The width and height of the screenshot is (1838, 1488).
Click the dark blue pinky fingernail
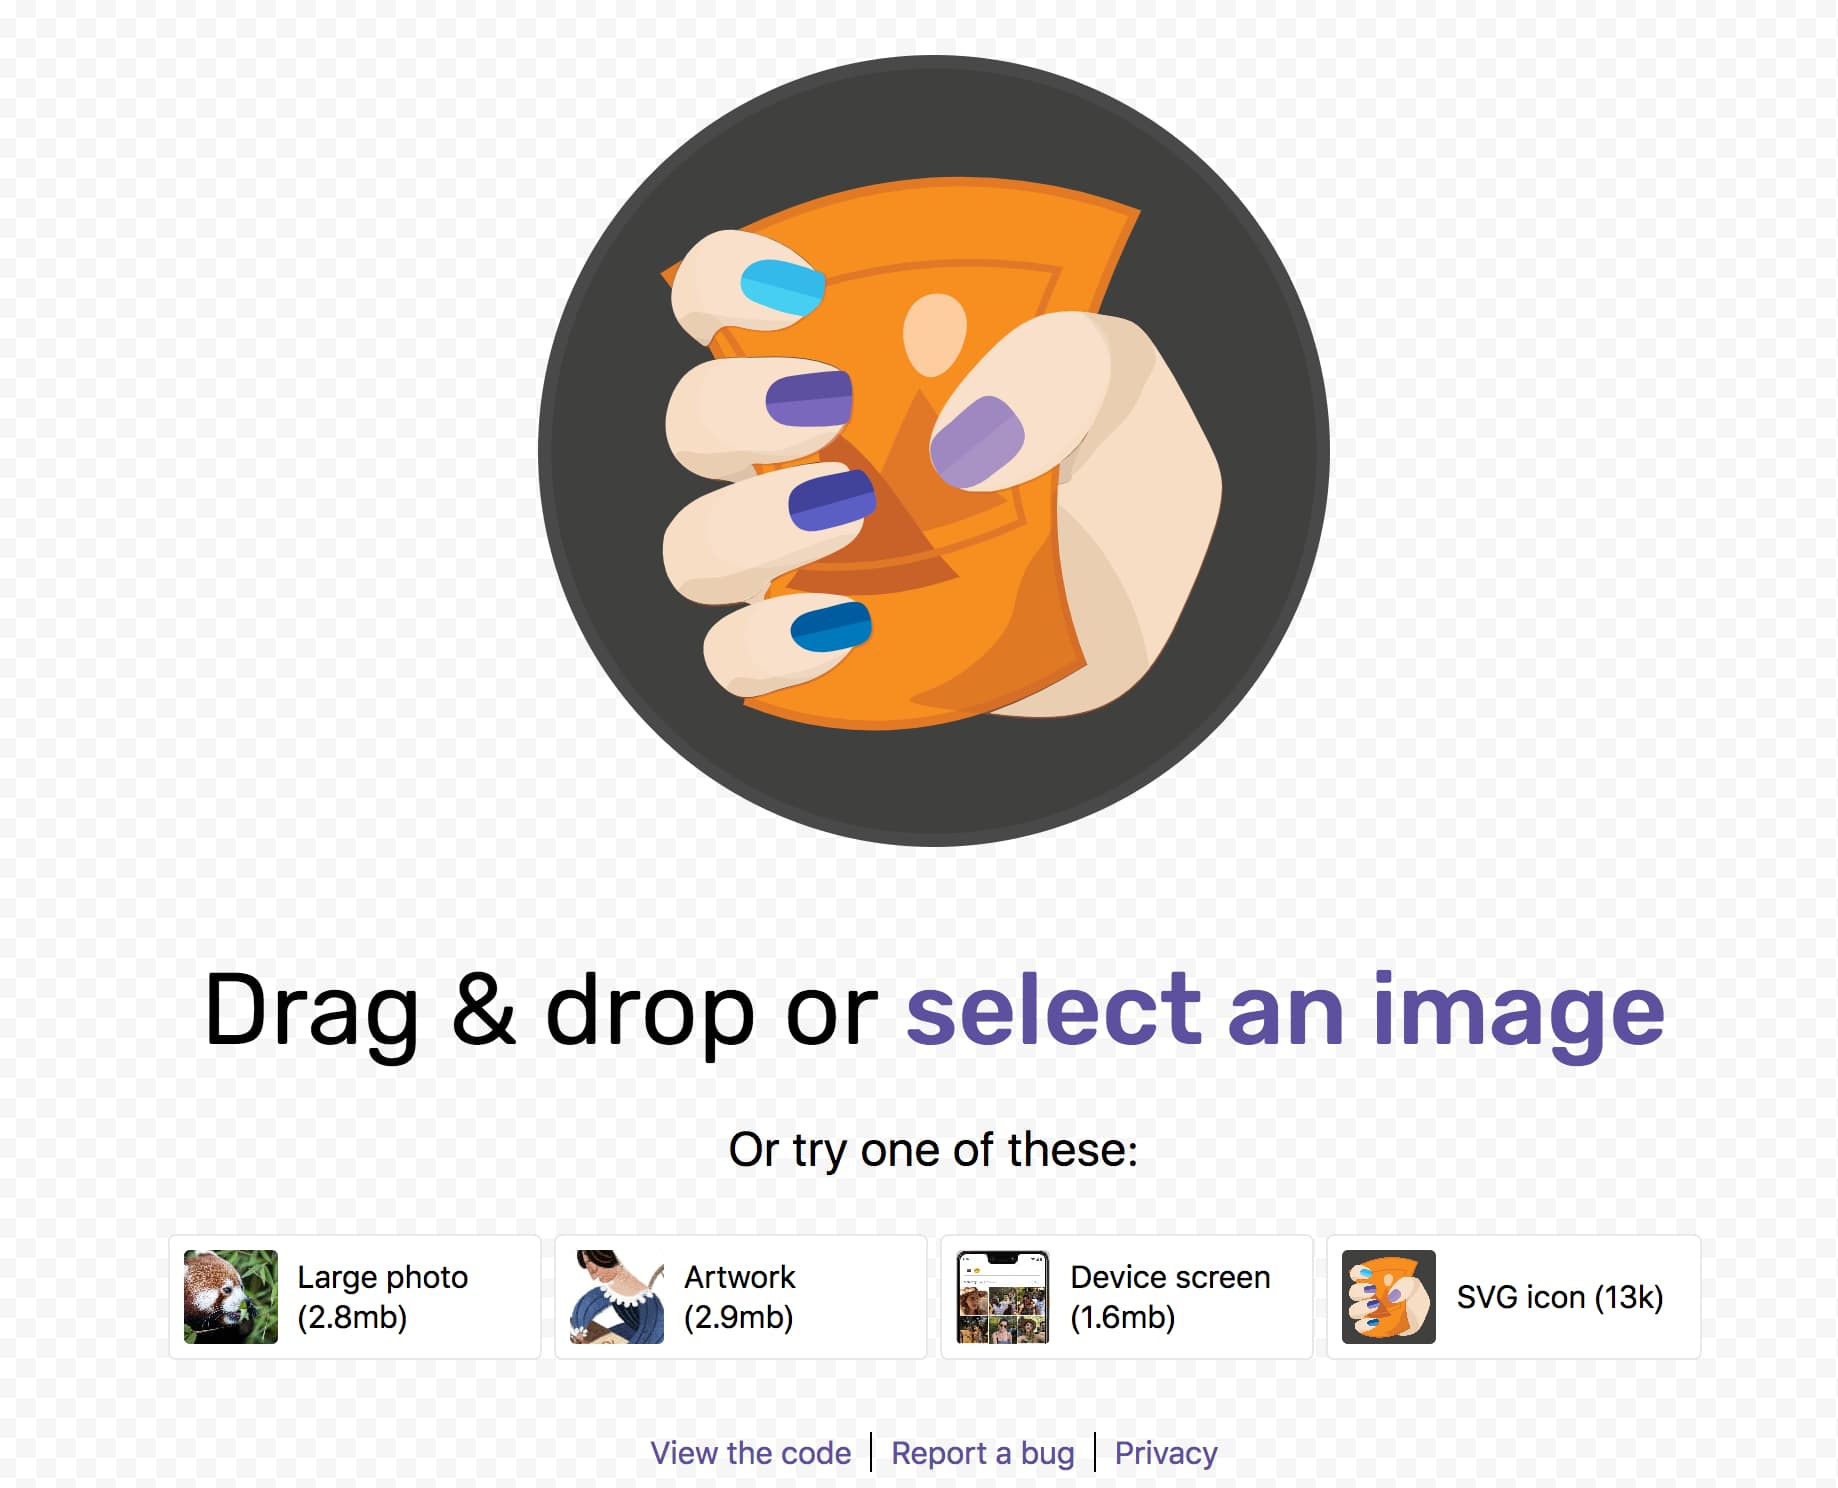click(831, 627)
